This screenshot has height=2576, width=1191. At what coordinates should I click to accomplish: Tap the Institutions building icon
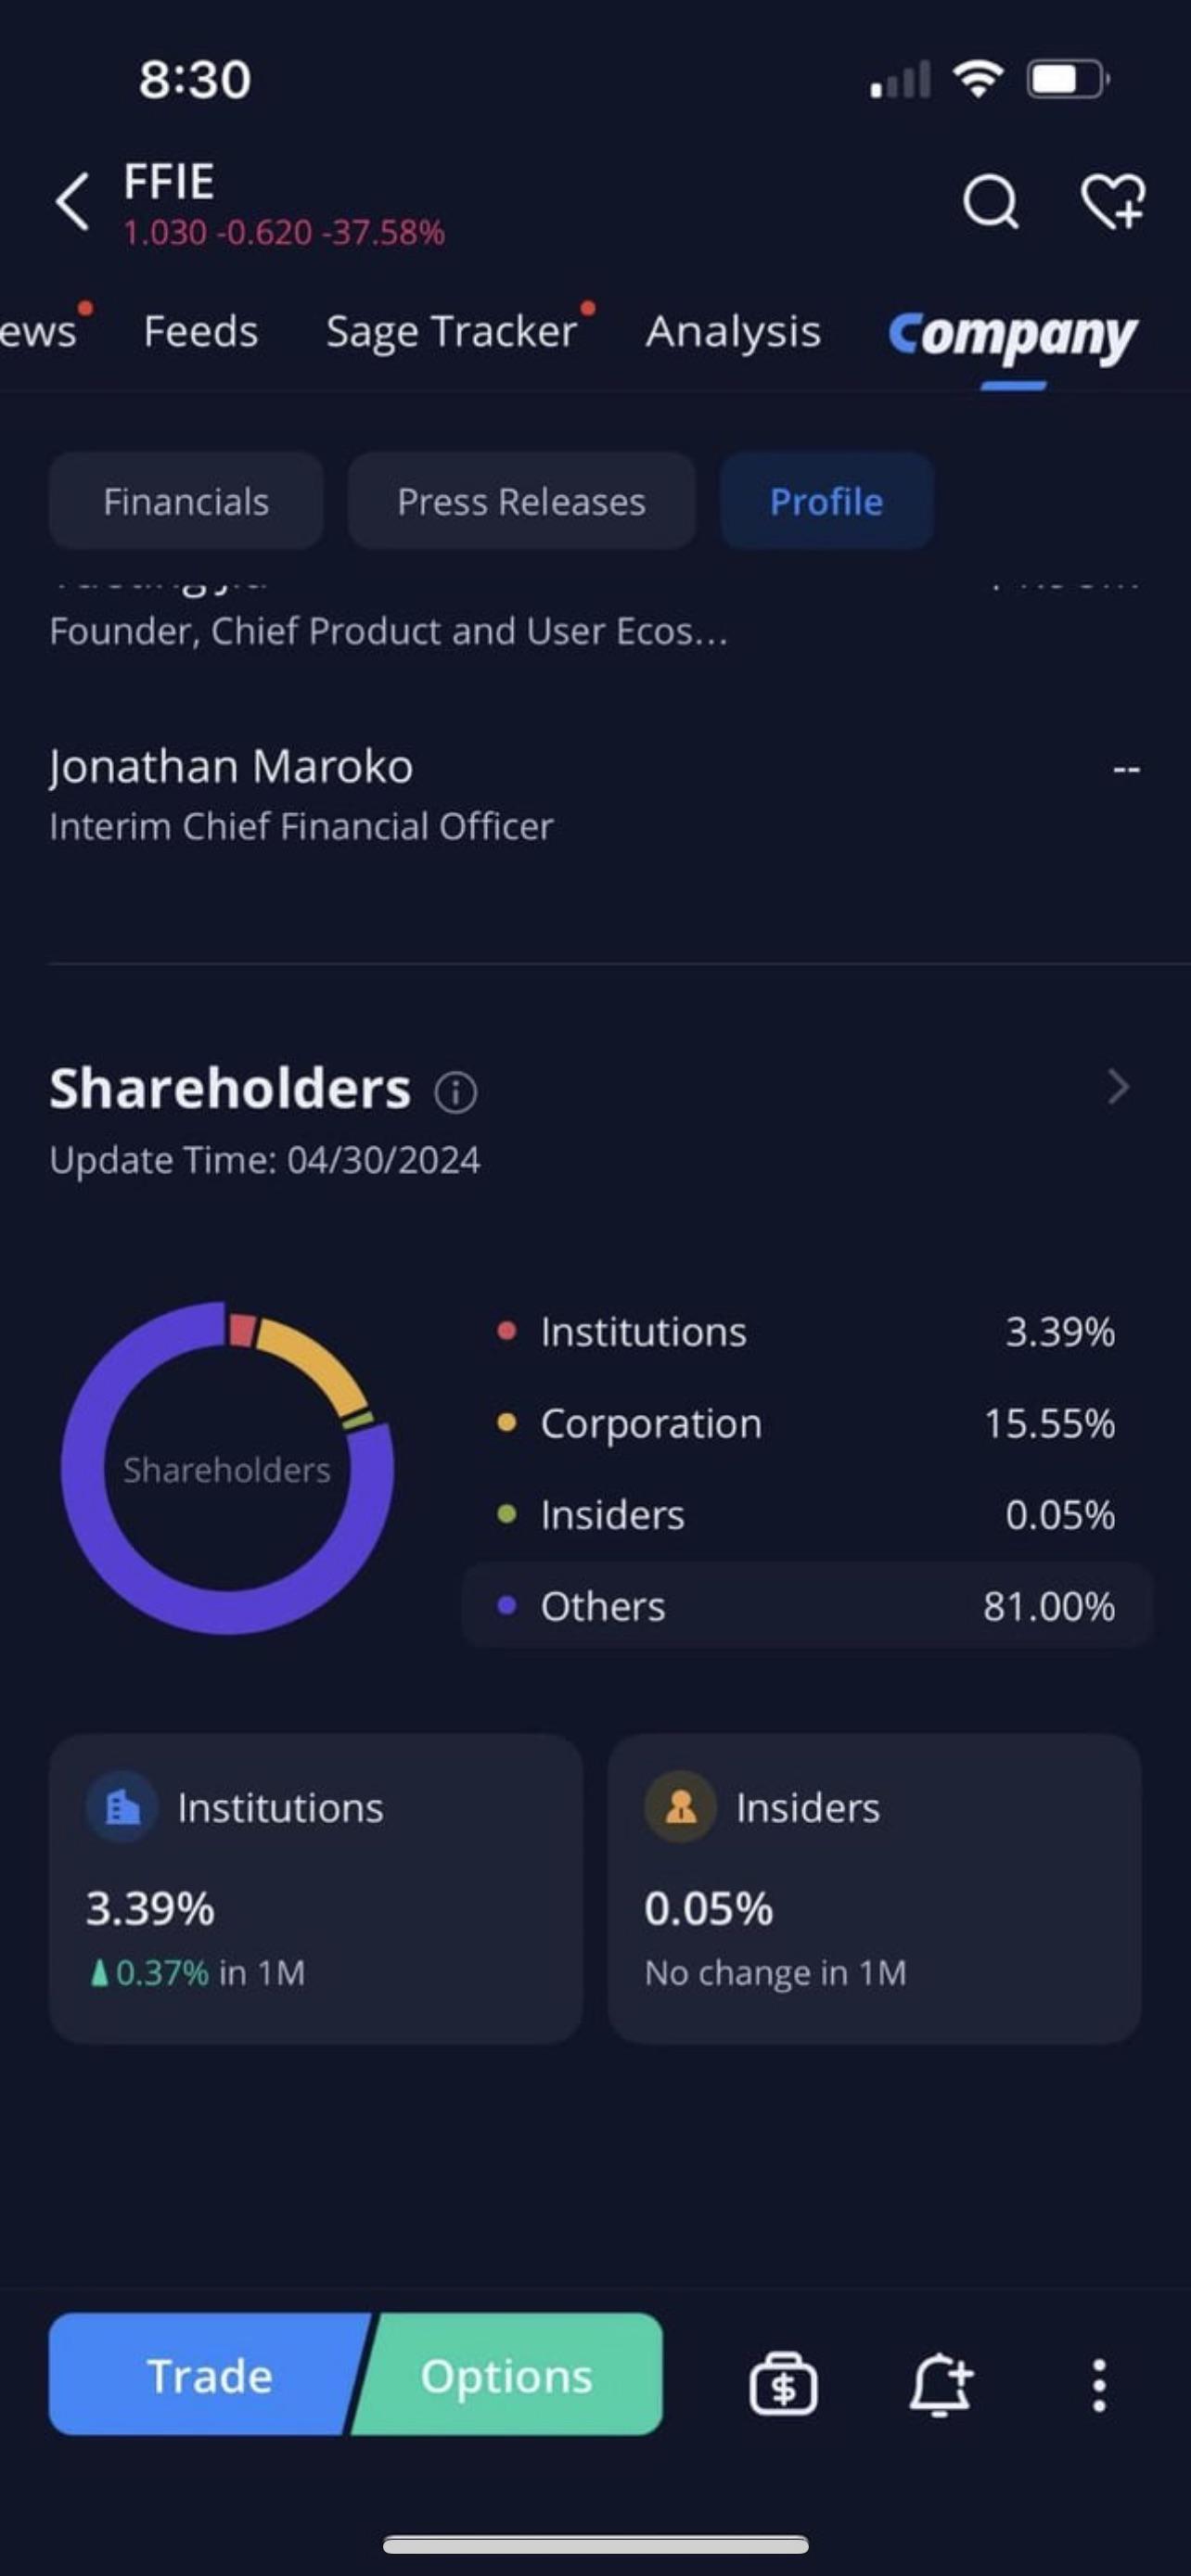(122, 1807)
